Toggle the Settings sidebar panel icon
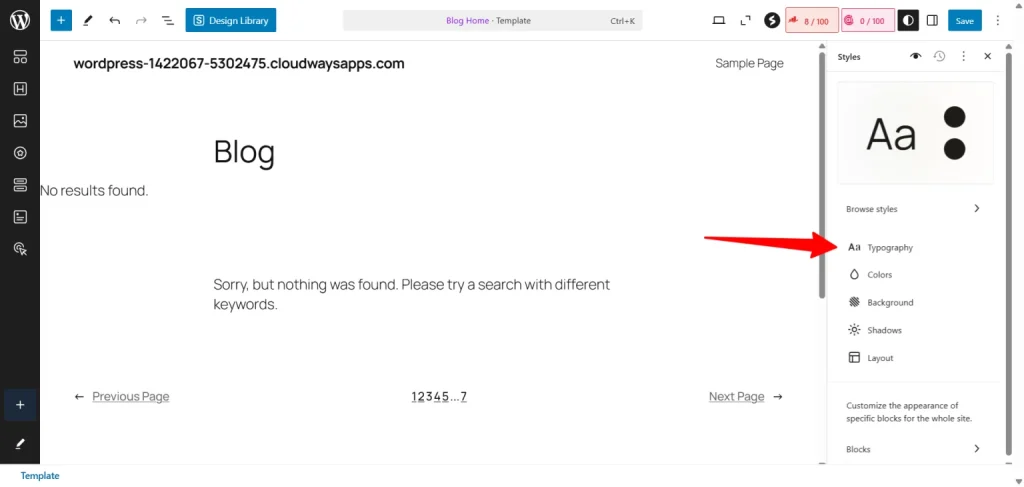 pyautogui.click(x=932, y=20)
